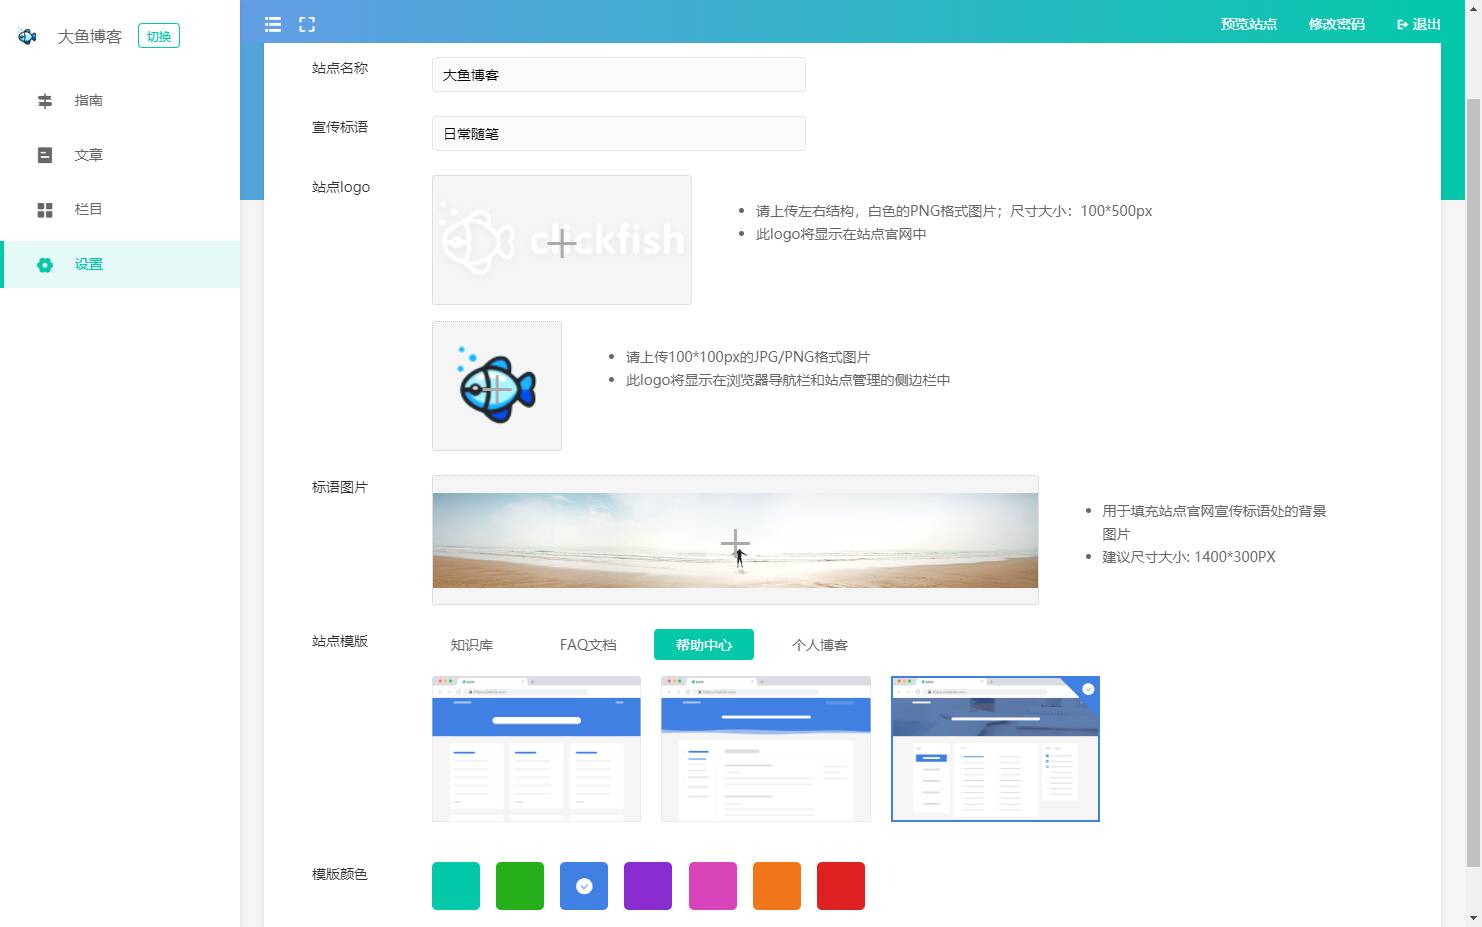Click the 切换 site switch button
This screenshot has width=1482, height=927.
[159, 37]
